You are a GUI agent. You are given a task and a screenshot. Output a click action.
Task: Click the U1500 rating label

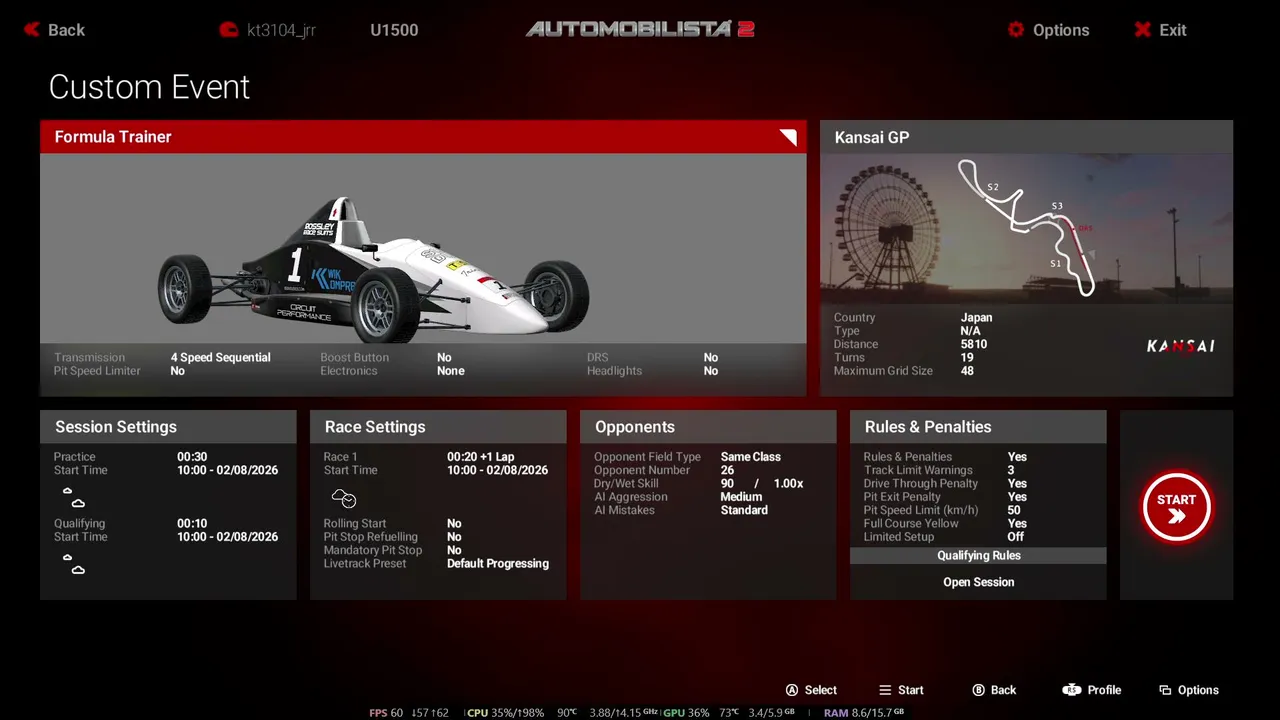pyautogui.click(x=394, y=30)
